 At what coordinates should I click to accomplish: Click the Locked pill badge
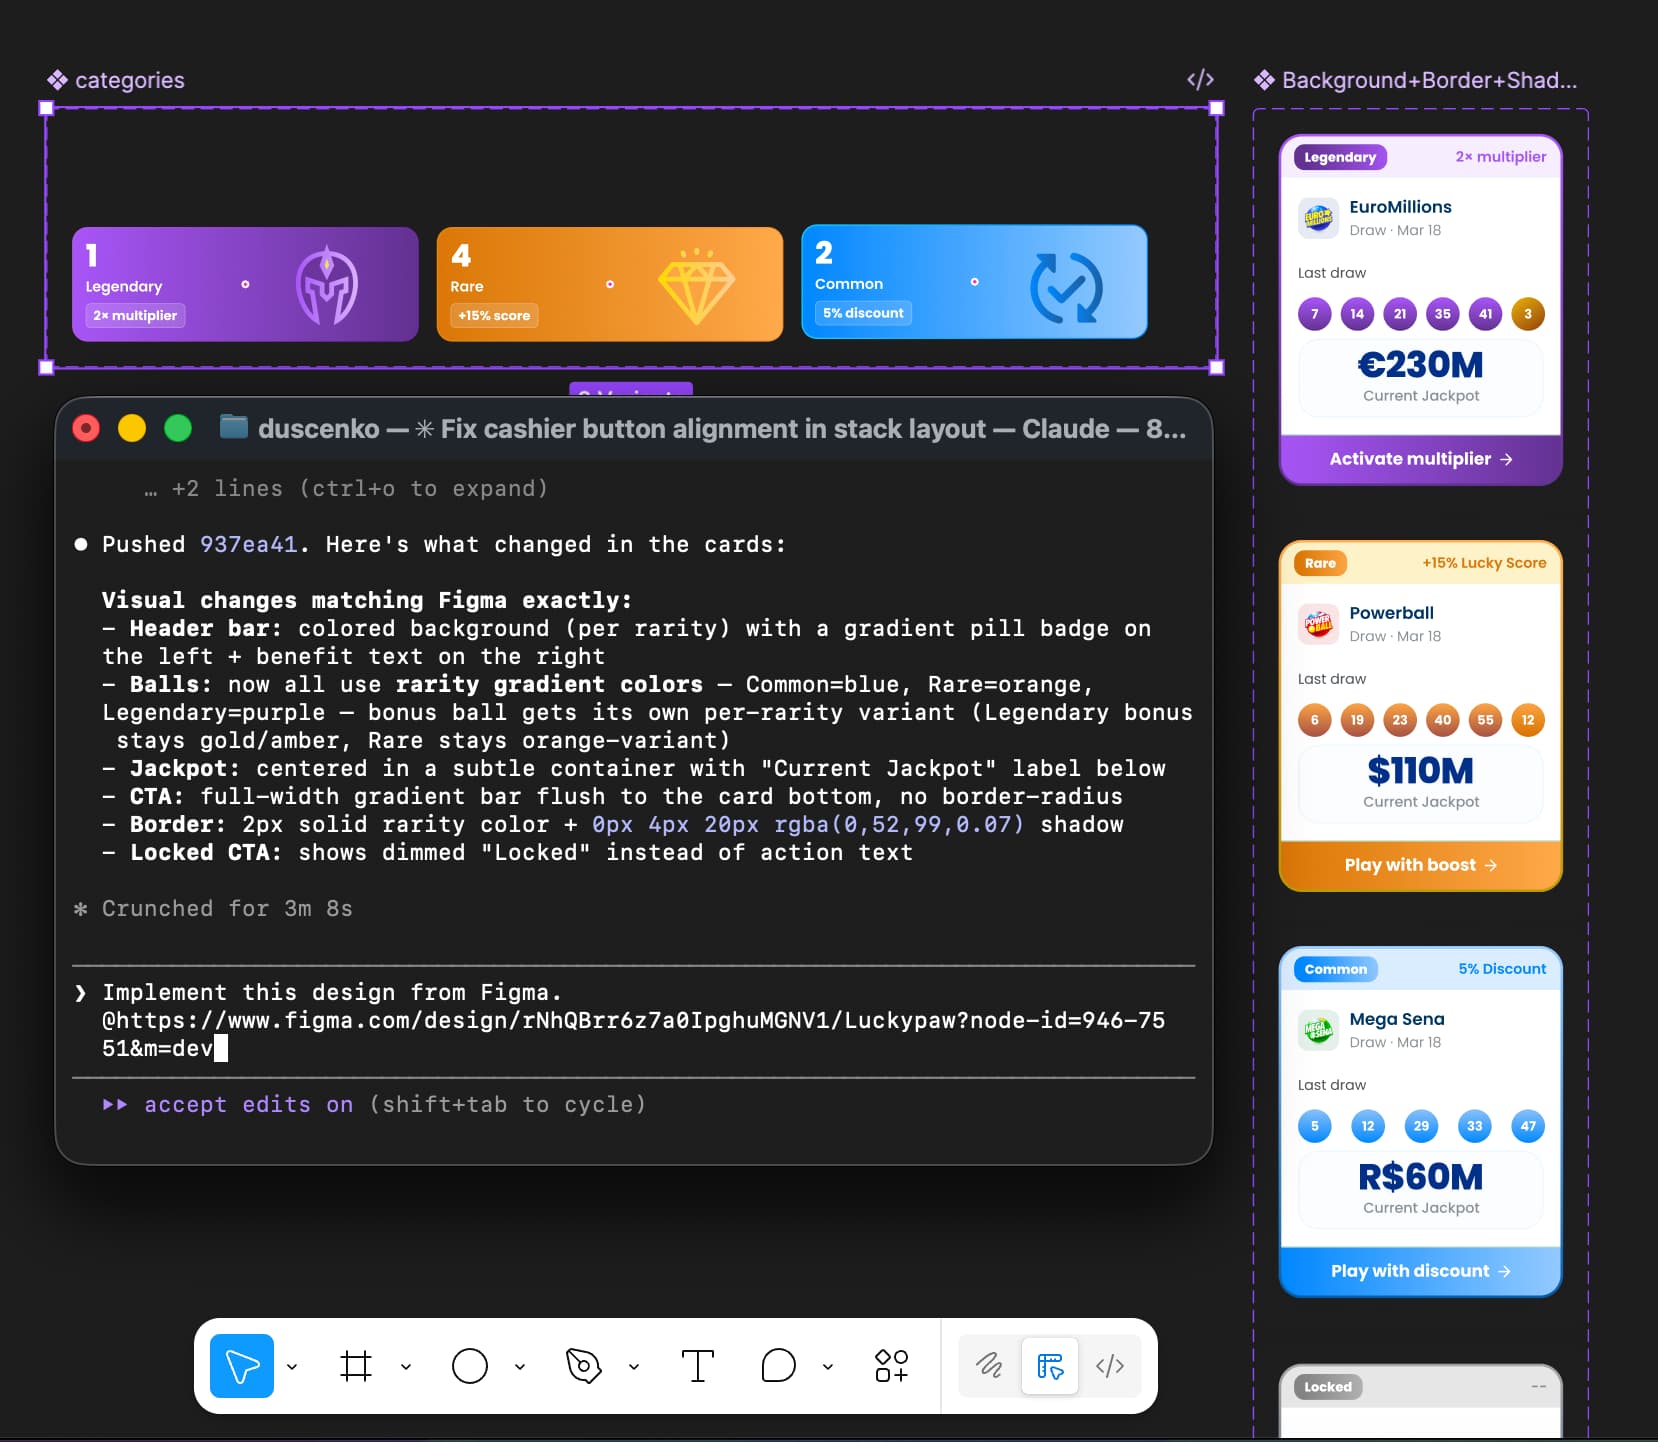click(1328, 1387)
